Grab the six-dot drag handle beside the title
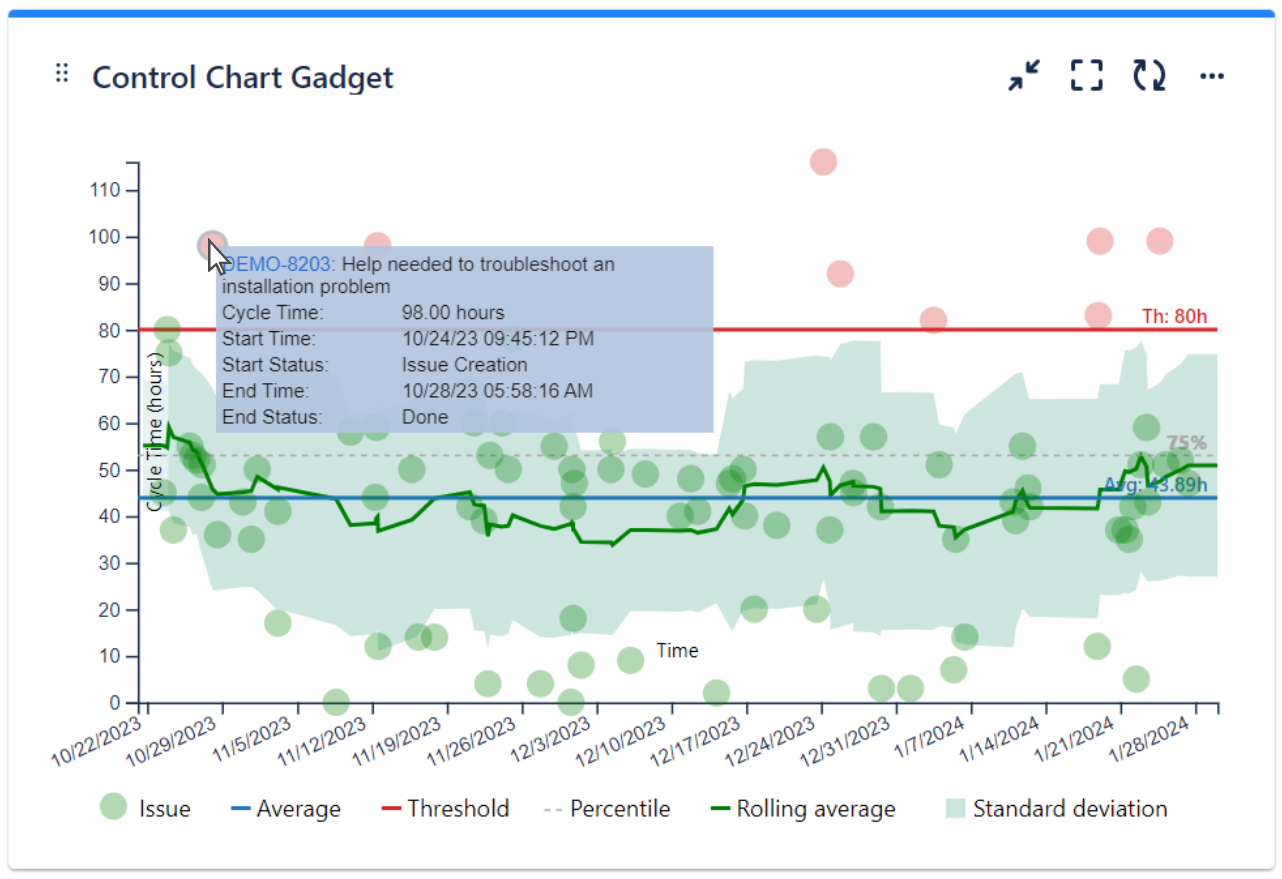 pos(61,72)
